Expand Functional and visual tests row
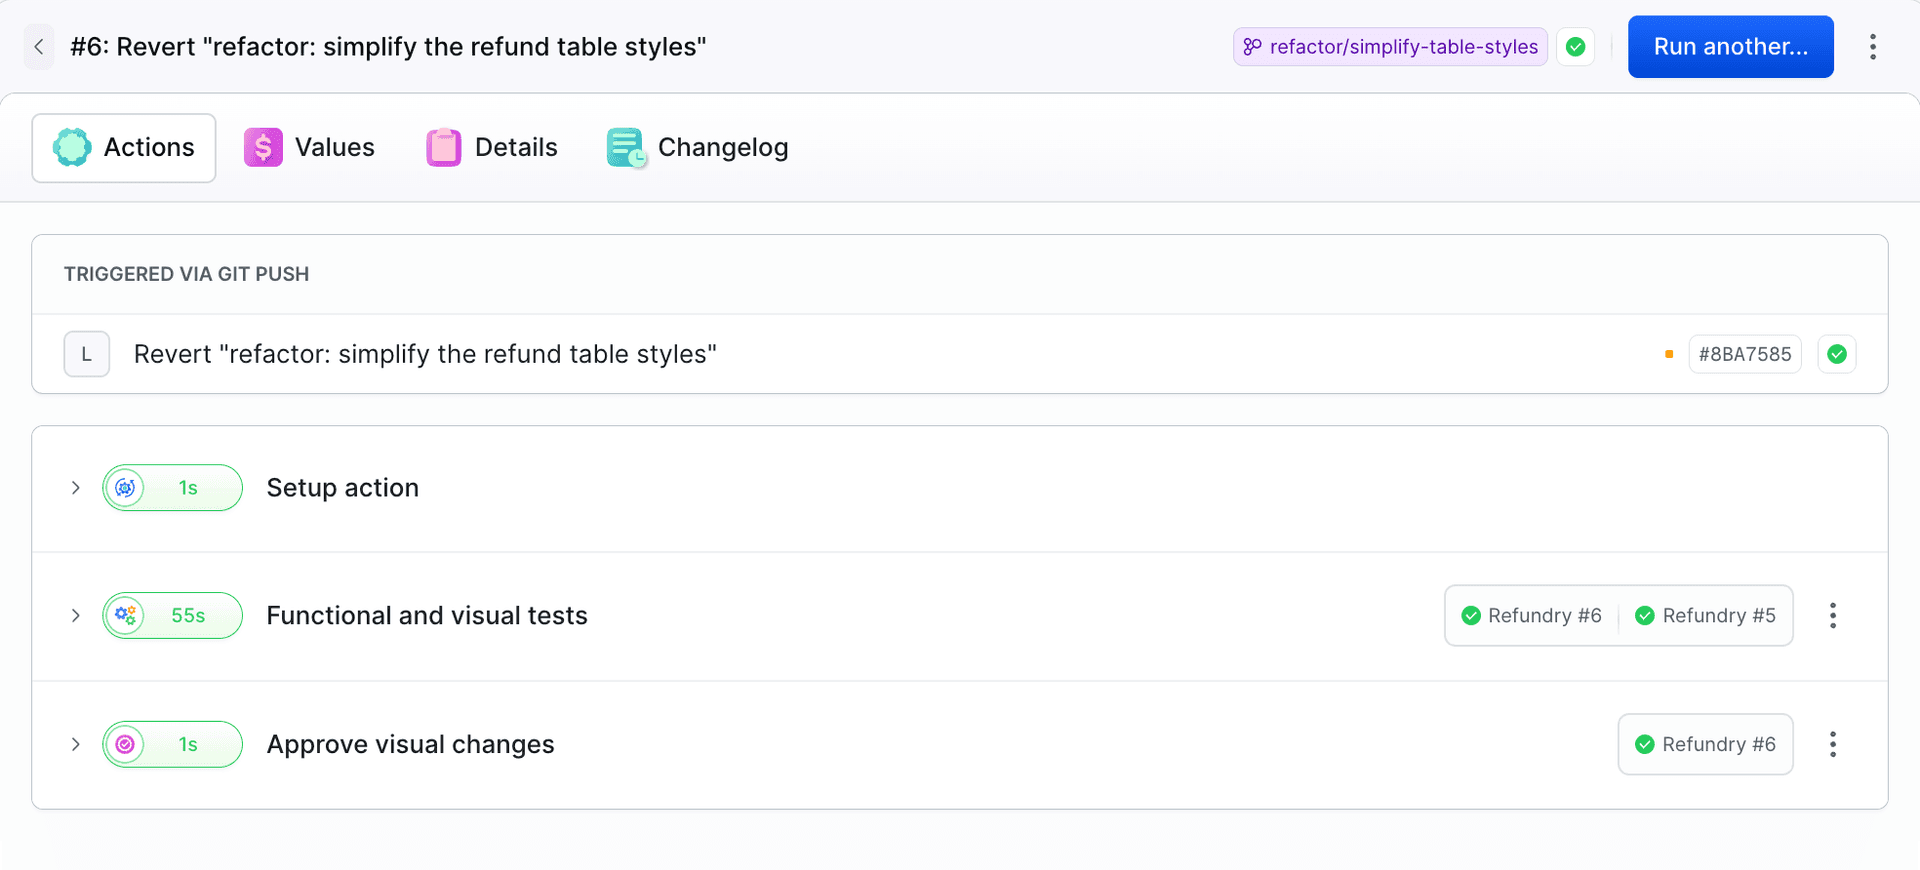This screenshot has height=870, width=1920. click(x=76, y=616)
